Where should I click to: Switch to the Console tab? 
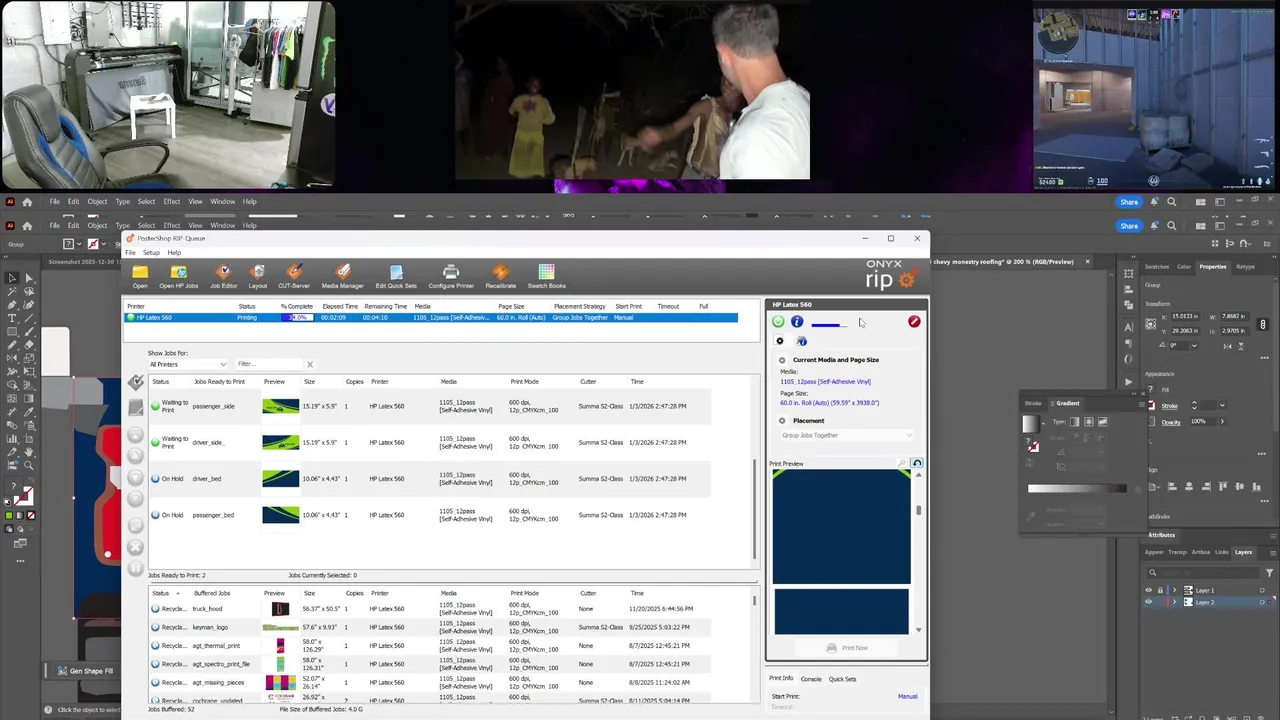pos(811,679)
